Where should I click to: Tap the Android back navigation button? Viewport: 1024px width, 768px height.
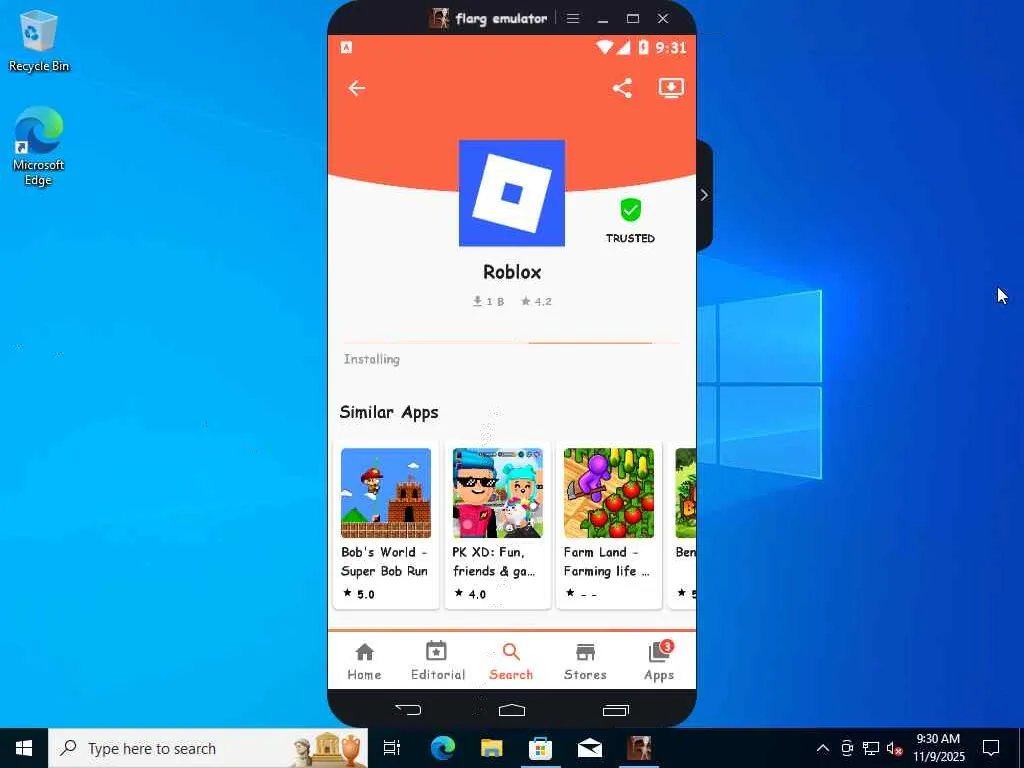[409, 709]
